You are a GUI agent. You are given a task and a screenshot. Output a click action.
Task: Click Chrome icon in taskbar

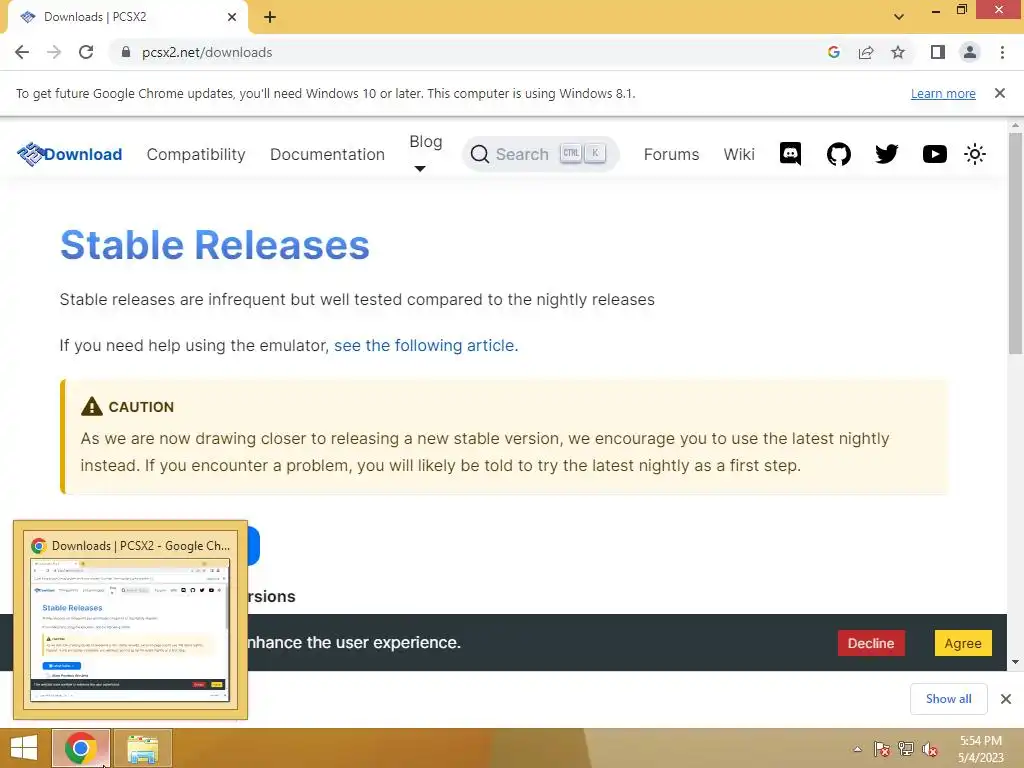(x=80, y=748)
